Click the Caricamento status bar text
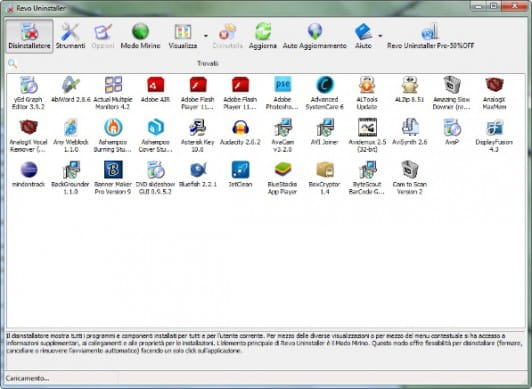Viewport: 532px width, 389px height. (x=27, y=378)
